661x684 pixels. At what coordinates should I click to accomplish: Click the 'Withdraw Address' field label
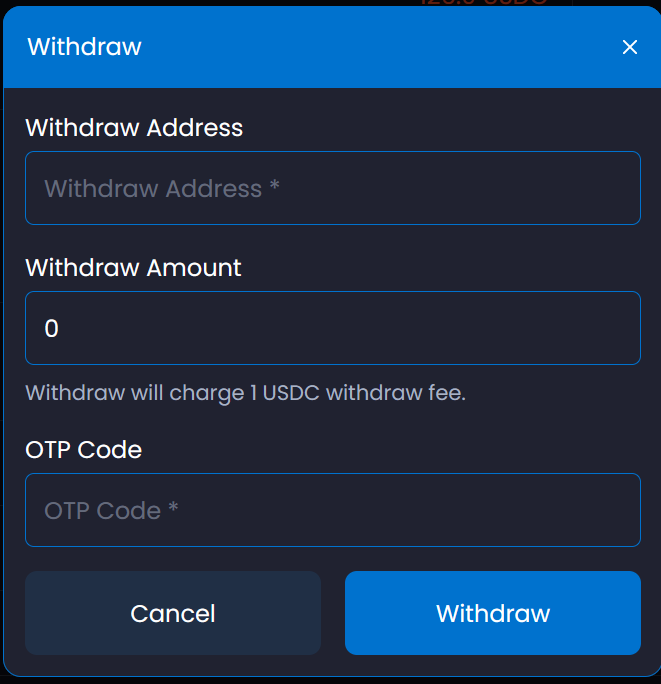(x=134, y=128)
